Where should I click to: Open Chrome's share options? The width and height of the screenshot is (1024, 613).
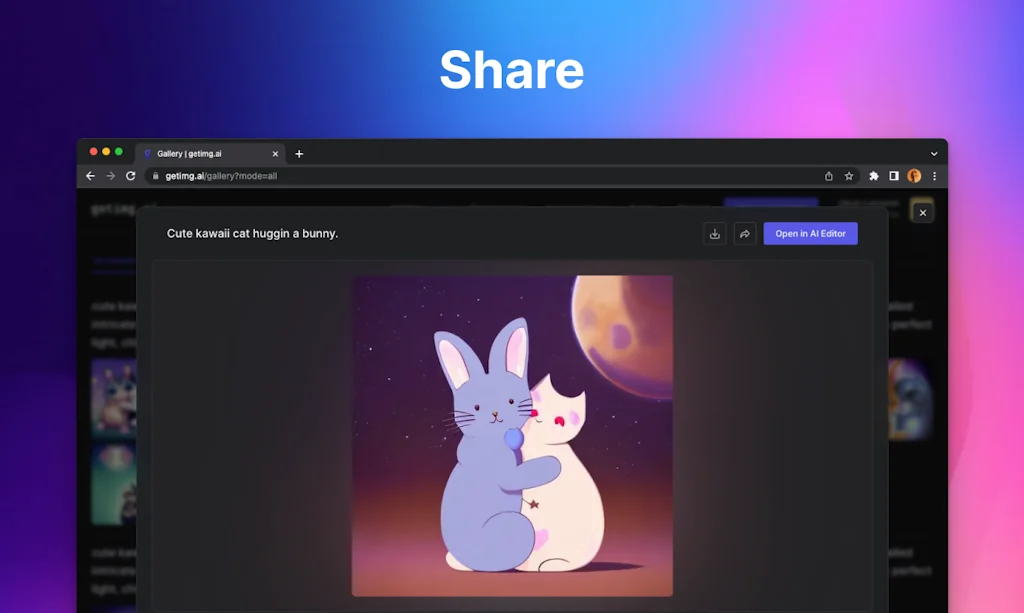click(829, 176)
